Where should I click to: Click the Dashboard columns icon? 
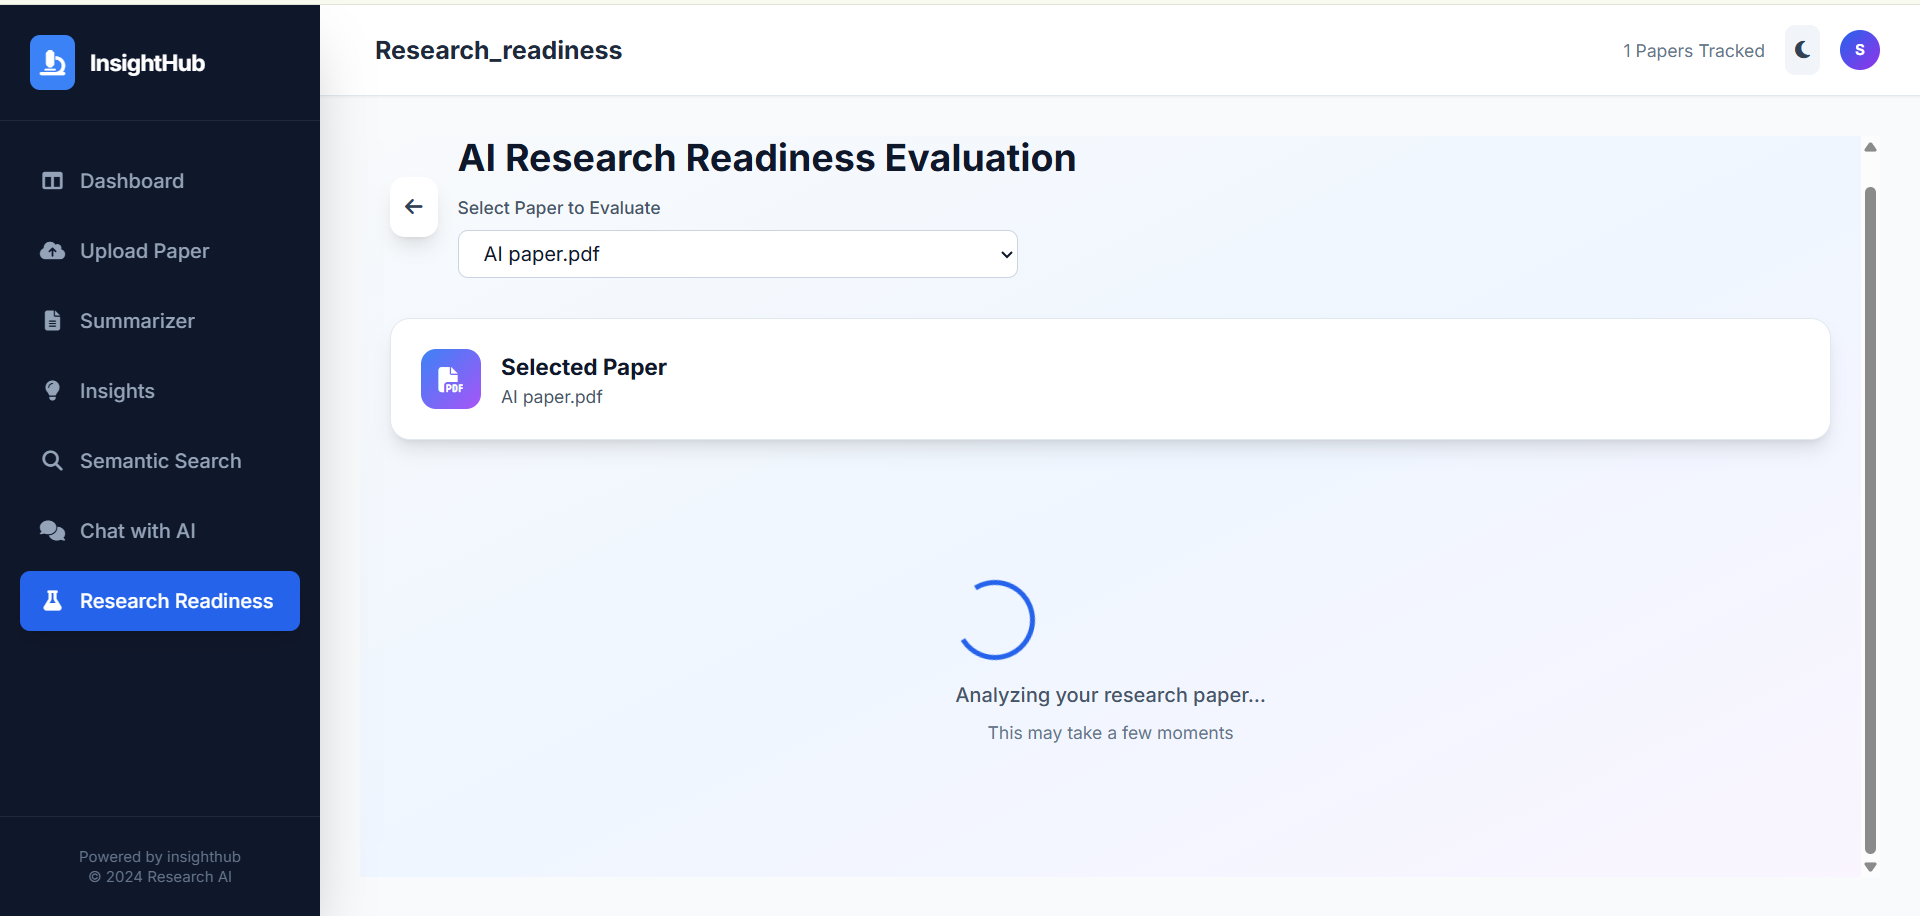pos(52,181)
